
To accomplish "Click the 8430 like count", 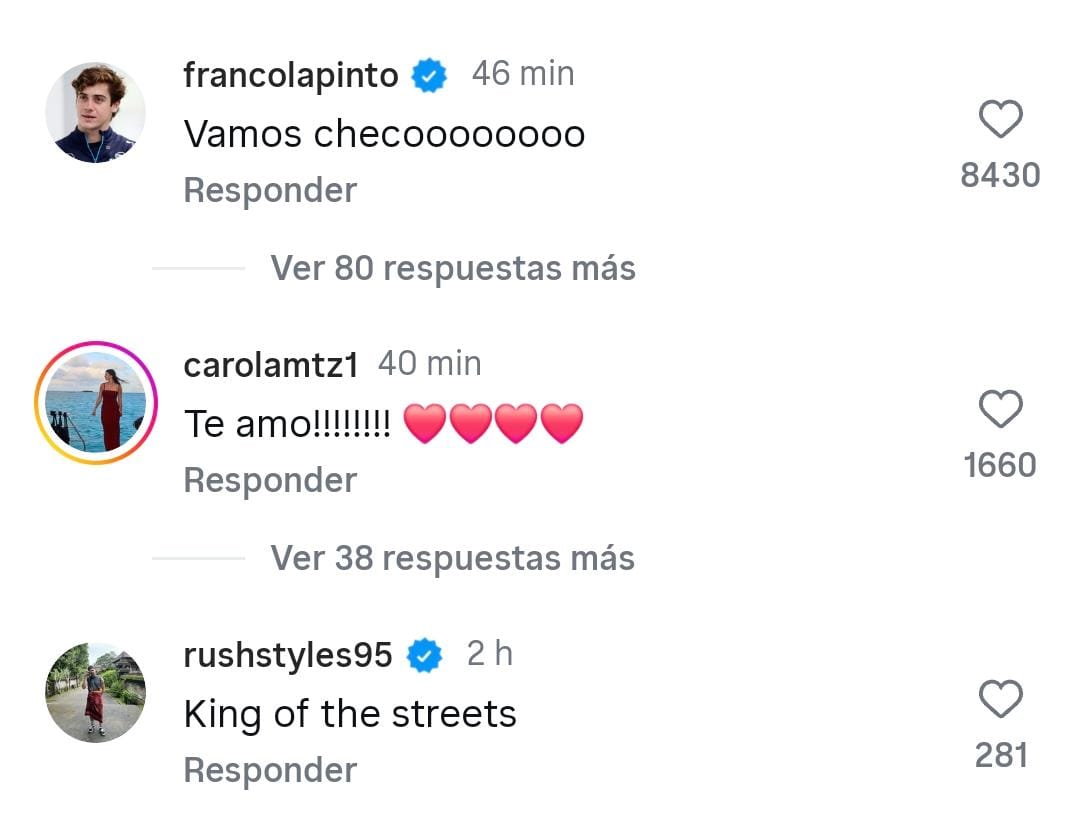I will coord(1000,174).
